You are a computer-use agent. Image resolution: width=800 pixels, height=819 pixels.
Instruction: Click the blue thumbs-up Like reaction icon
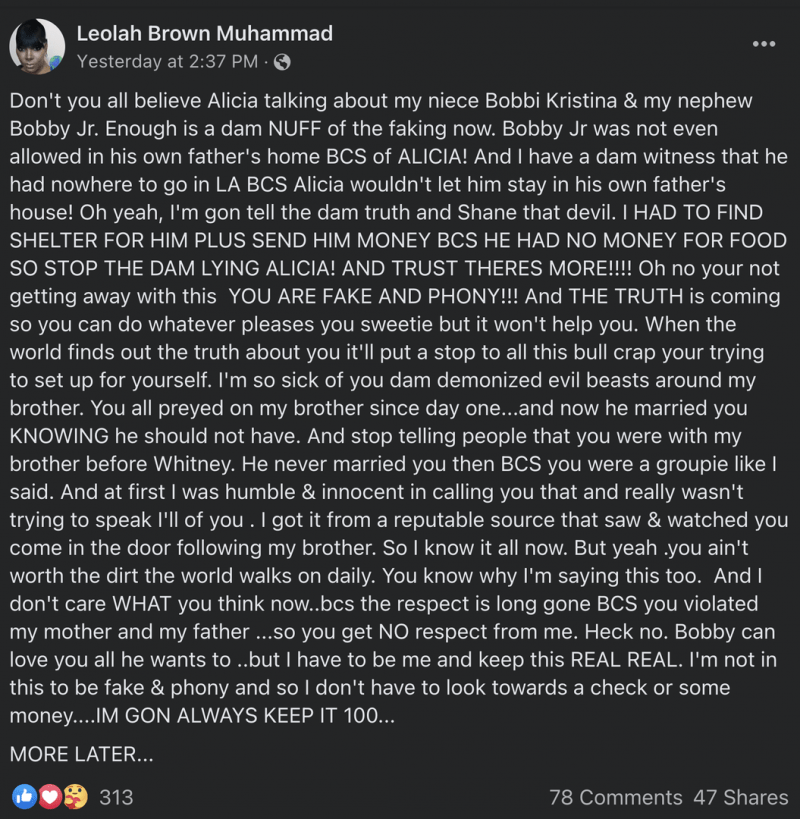tap(24, 797)
